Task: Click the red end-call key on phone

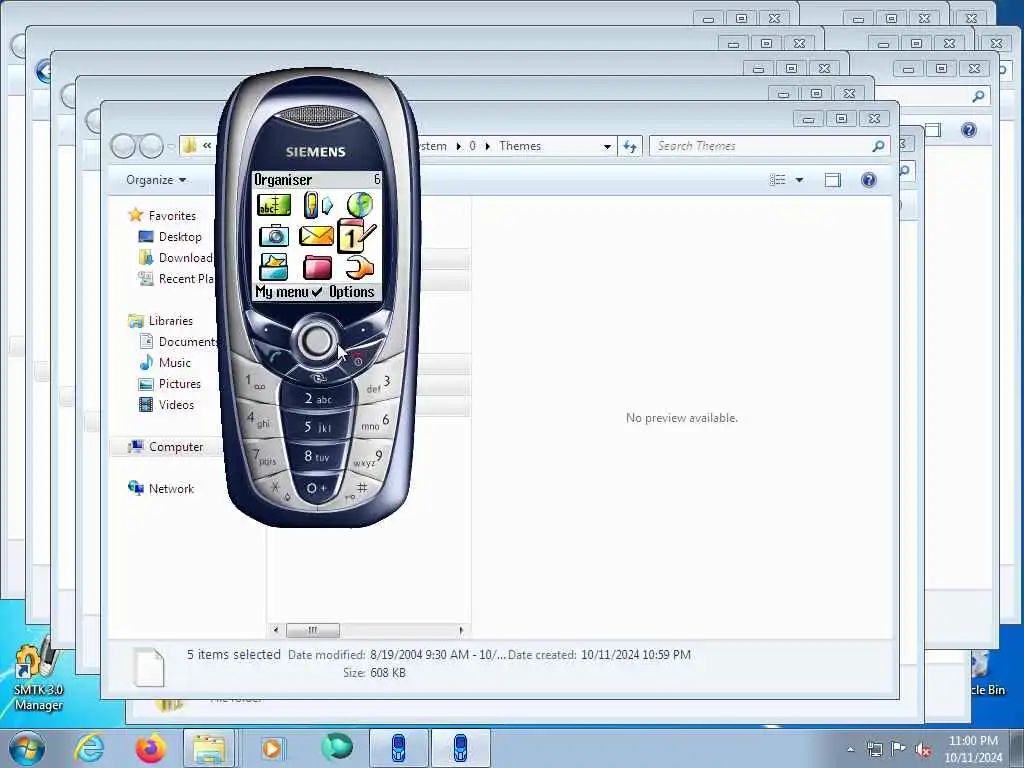Action: (x=358, y=359)
